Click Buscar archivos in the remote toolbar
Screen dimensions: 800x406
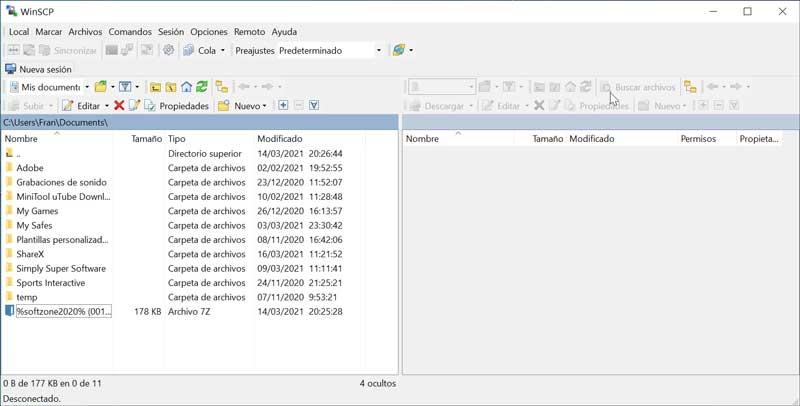(638, 87)
